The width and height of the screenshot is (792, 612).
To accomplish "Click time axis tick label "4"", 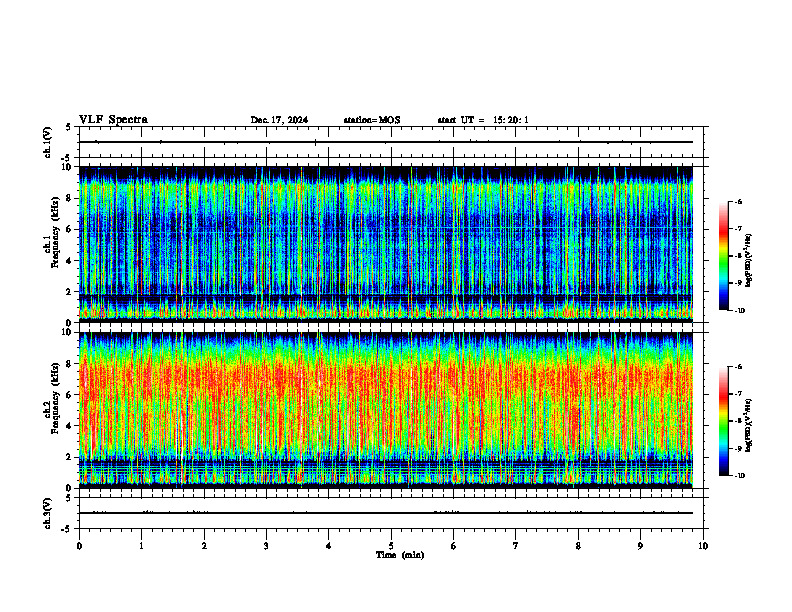I will pyautogui.click(x=329, y=546).
